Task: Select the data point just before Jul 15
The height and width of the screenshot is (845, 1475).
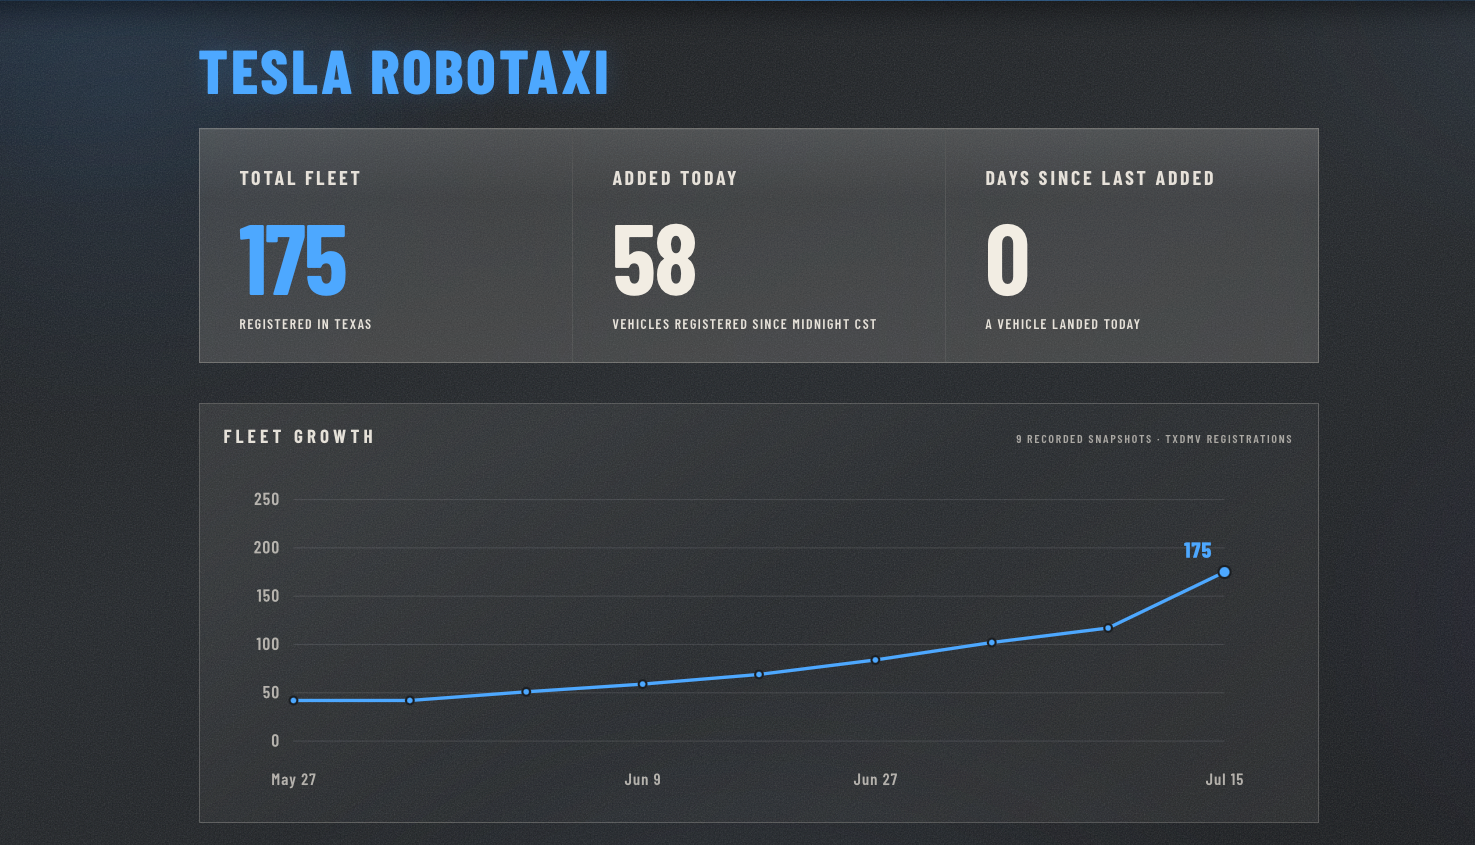Action: [1108, 628]
